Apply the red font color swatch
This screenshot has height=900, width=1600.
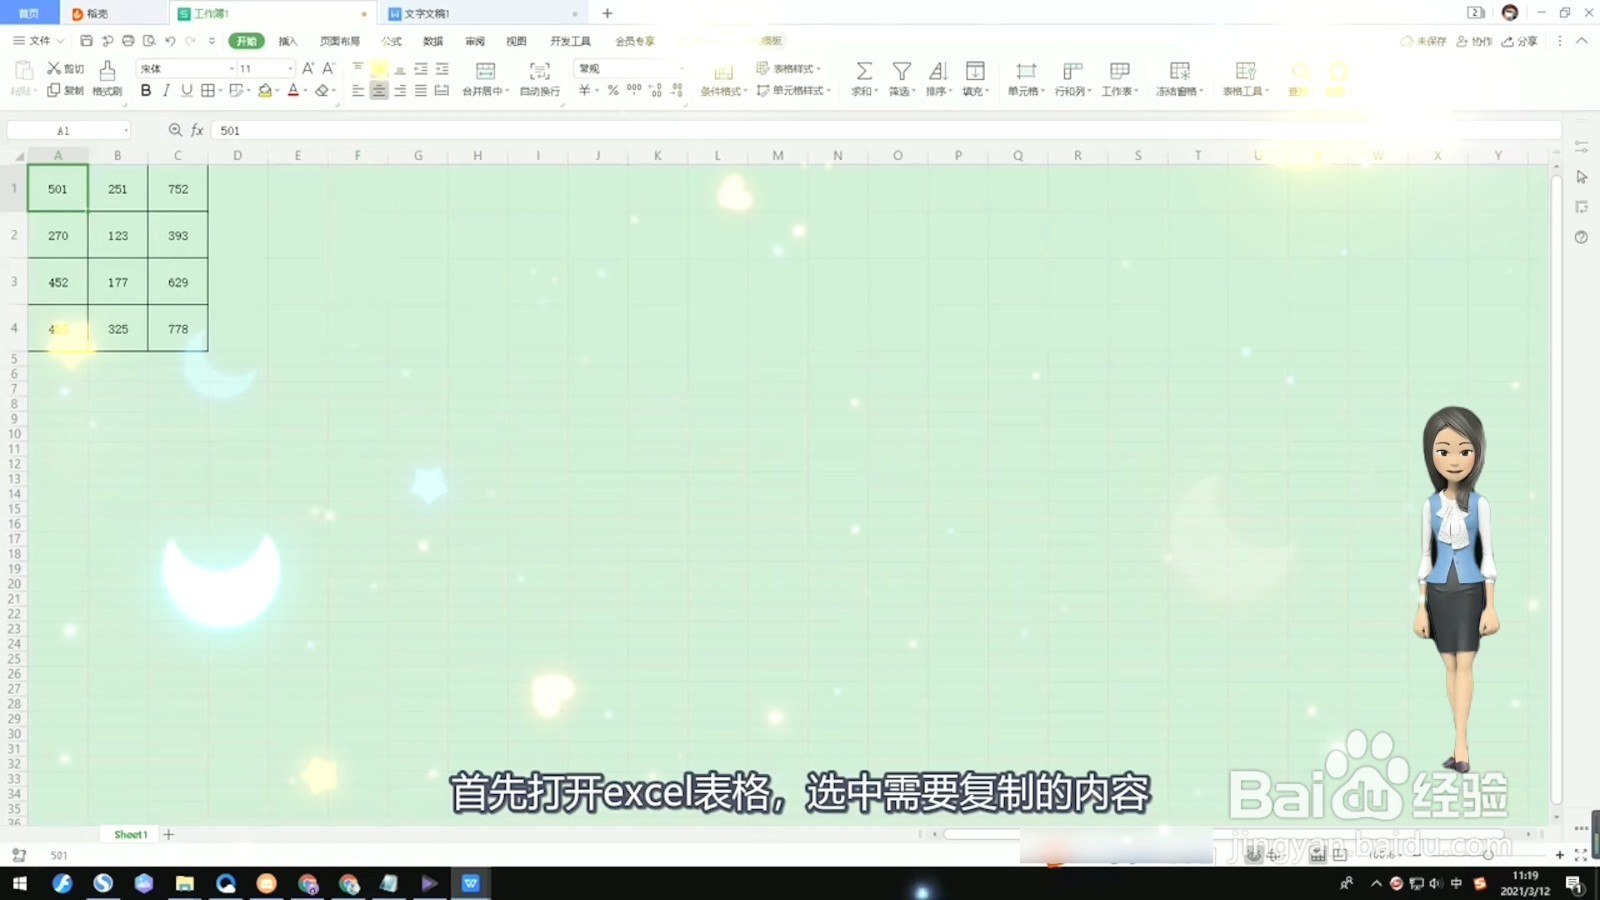click(294, 90)
